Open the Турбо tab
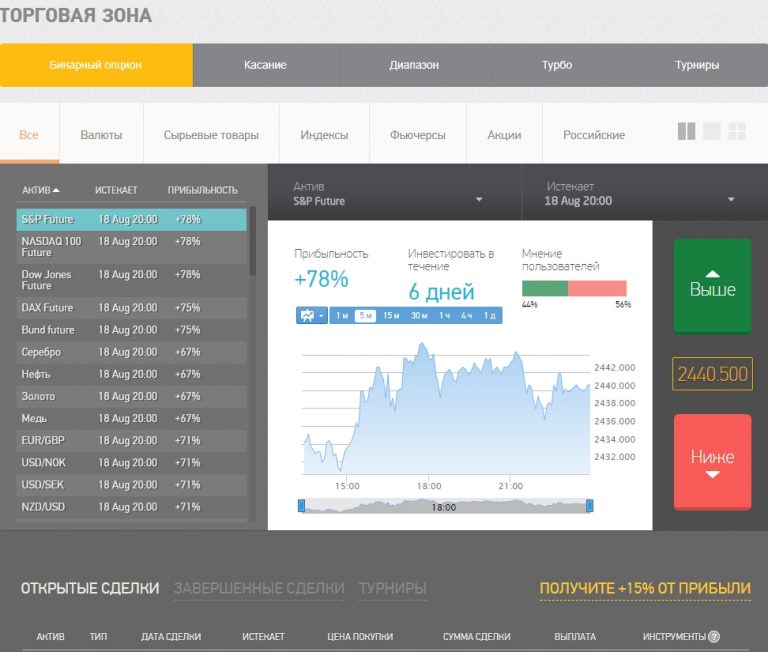 pos(556,65)
